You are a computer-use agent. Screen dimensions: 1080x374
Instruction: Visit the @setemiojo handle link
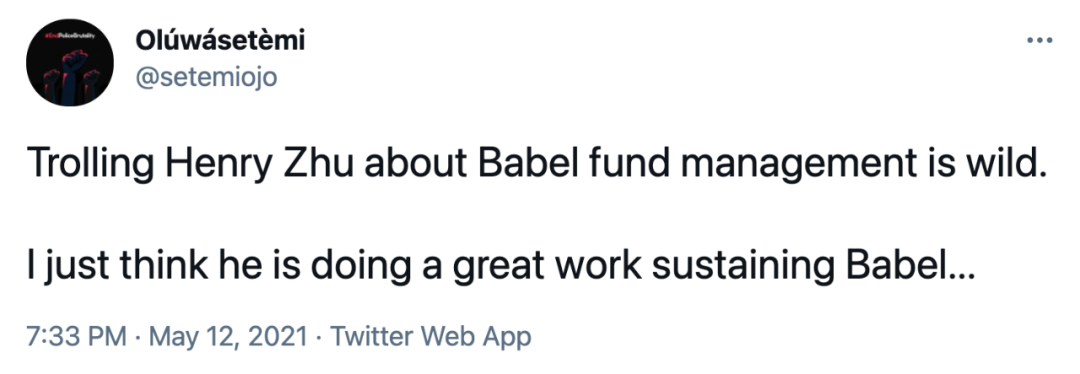[x=206, y=78]
